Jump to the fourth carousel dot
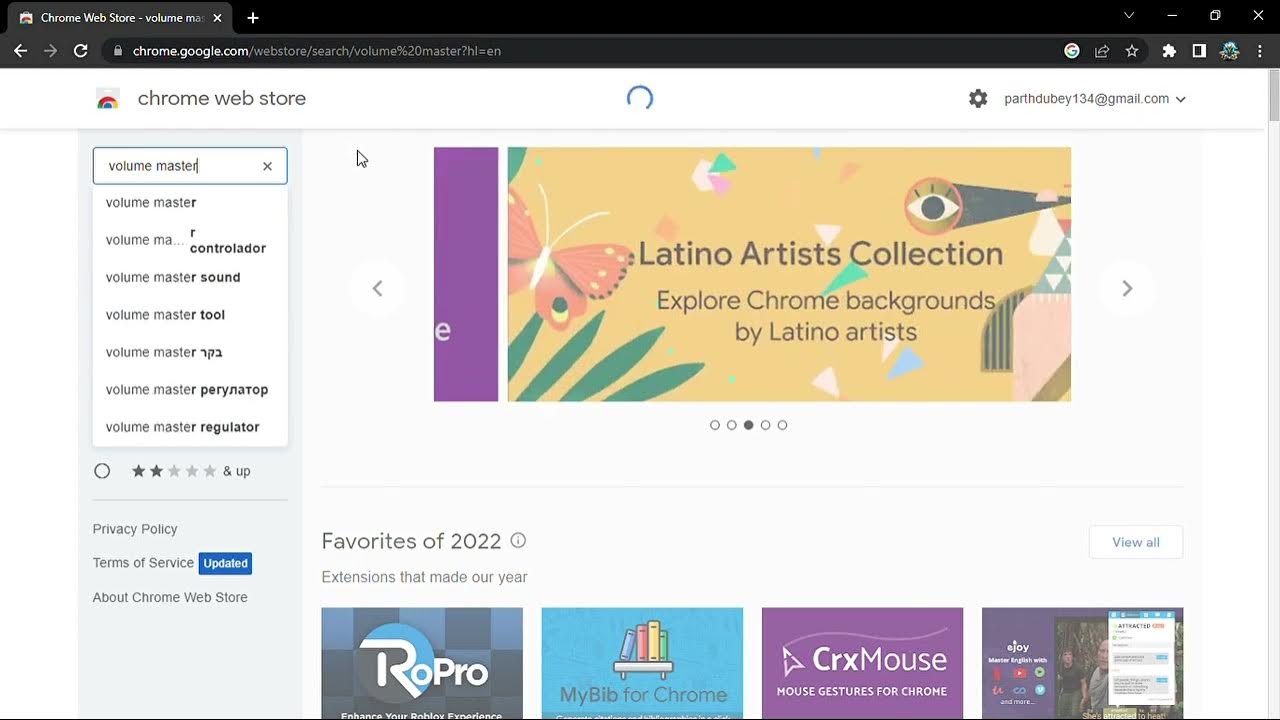 pos(765,425)
